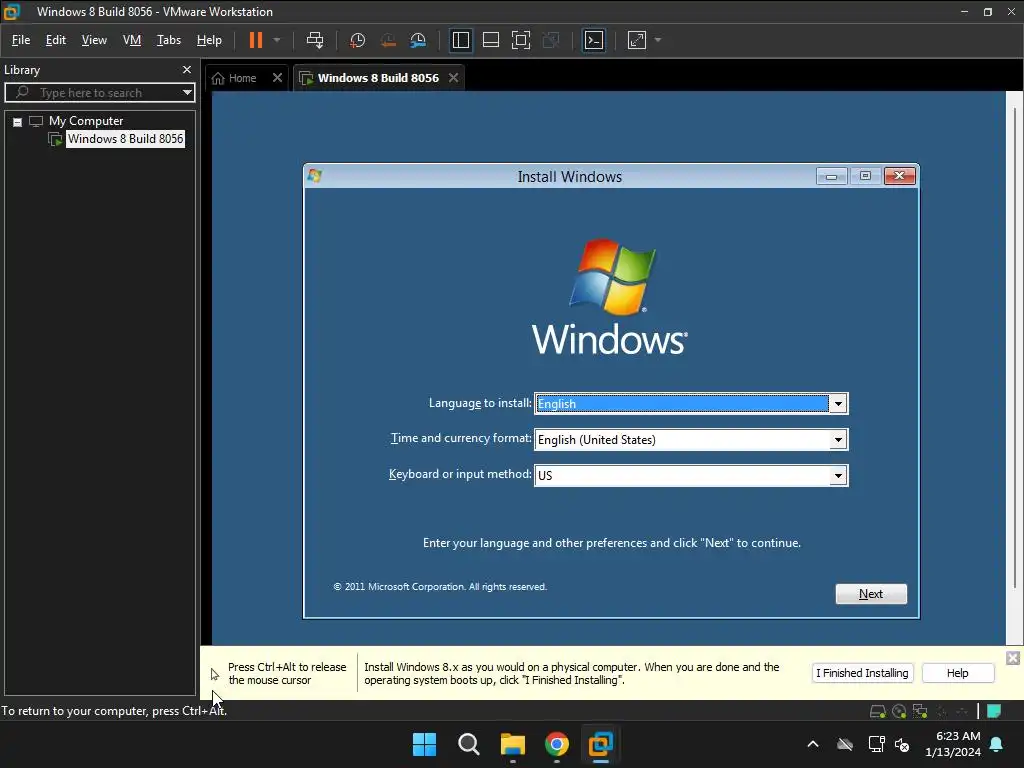Open the VM menu
1024x768 pixels.
click(x=132, y=40)
